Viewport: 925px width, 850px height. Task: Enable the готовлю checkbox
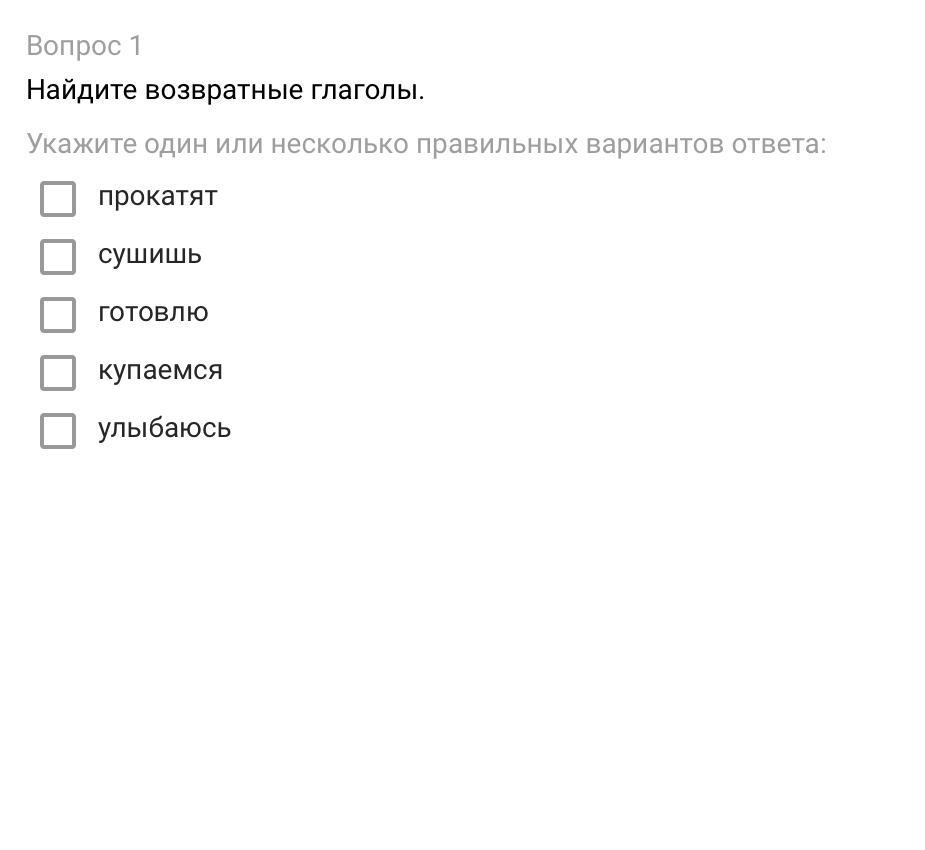pos(58,314)
